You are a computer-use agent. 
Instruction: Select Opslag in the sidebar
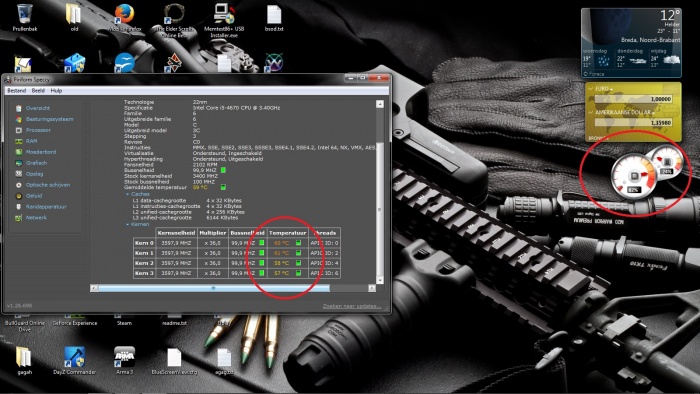(x=34, y=174)
